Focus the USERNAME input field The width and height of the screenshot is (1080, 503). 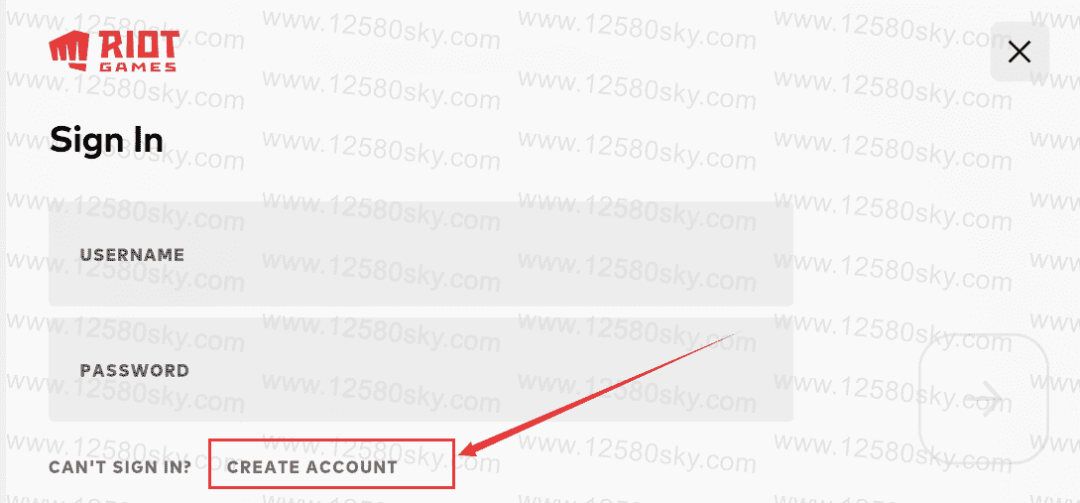tap(421, 254)
